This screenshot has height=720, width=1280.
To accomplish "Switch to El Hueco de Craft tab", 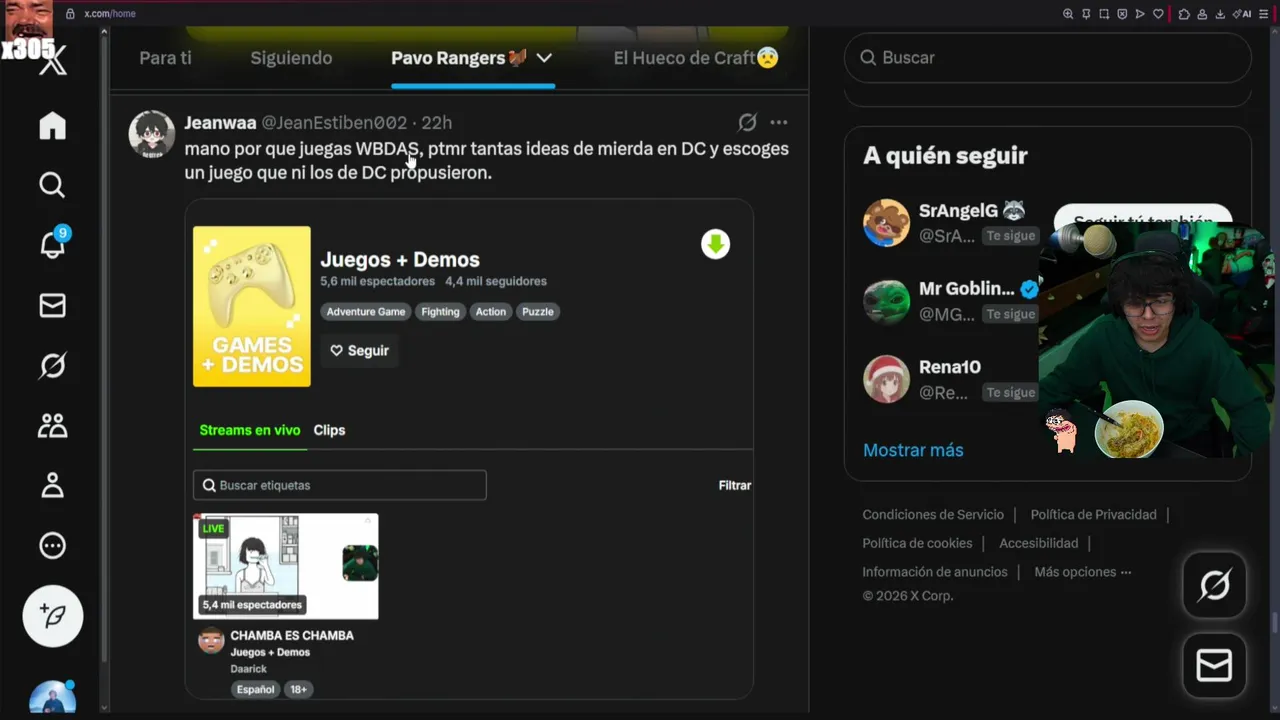I will pyautogui.click(x=696, y=58).
